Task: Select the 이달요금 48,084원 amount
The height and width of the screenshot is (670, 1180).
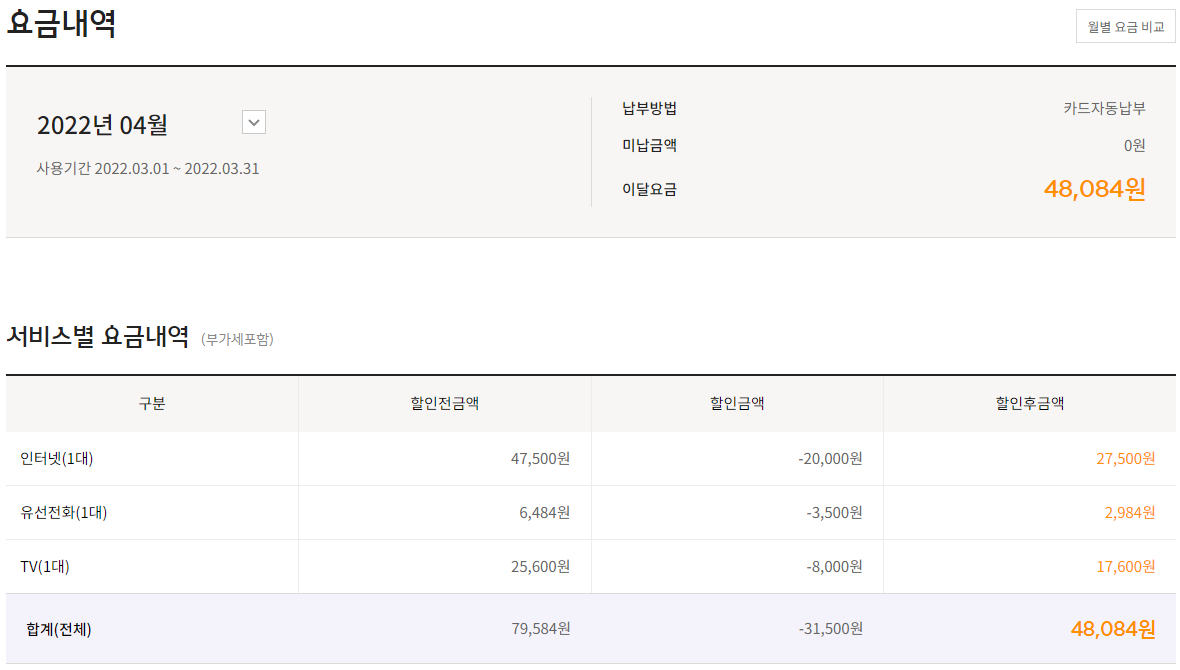Action: 1094,189
